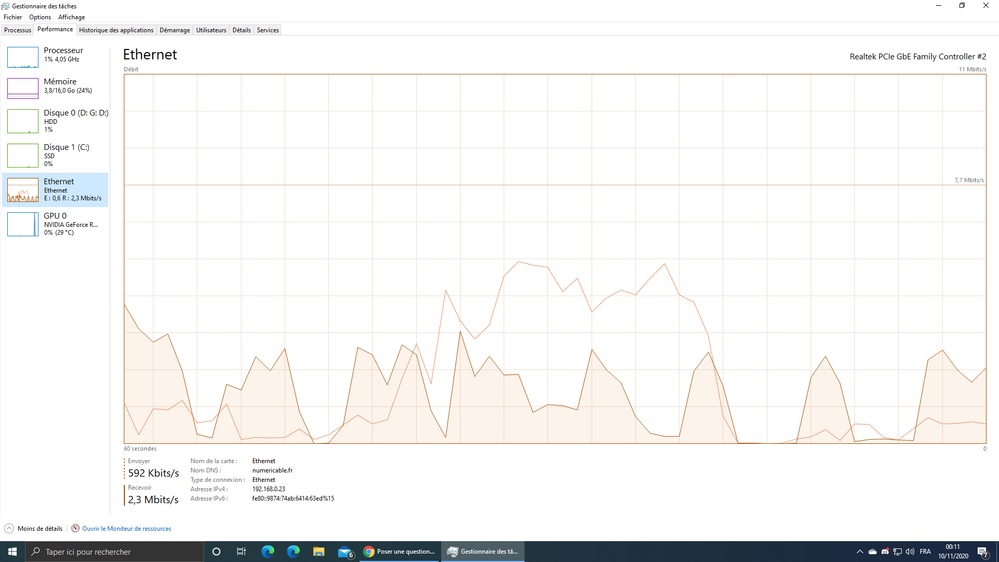Collapse view with Moins de détails
Viewport: 999px width, 562px height.
coord(40,528)
